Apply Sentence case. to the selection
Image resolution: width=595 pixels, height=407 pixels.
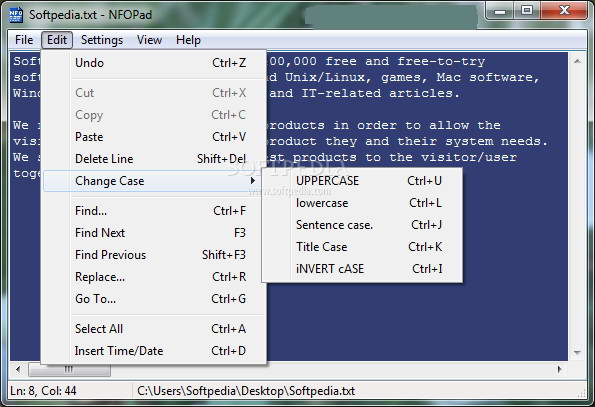[362, 225]
